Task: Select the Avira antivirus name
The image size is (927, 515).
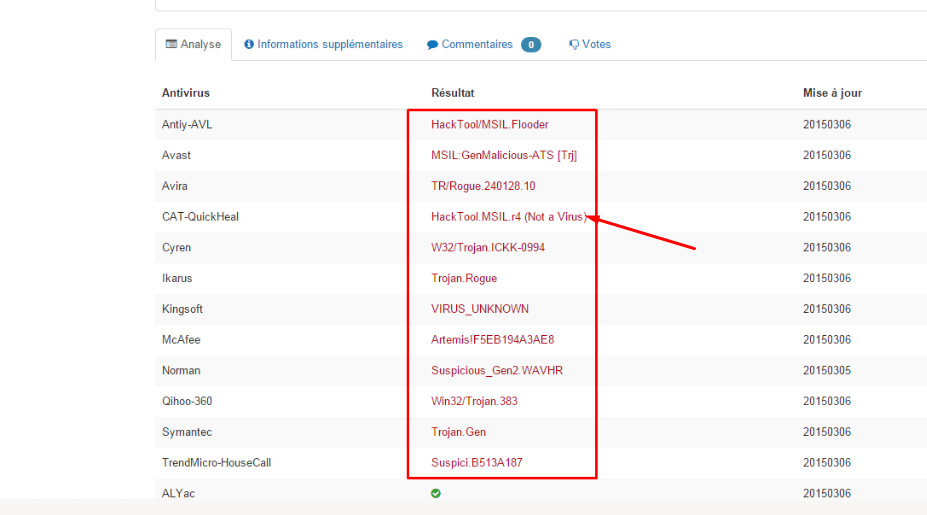Action: [174, 186]
